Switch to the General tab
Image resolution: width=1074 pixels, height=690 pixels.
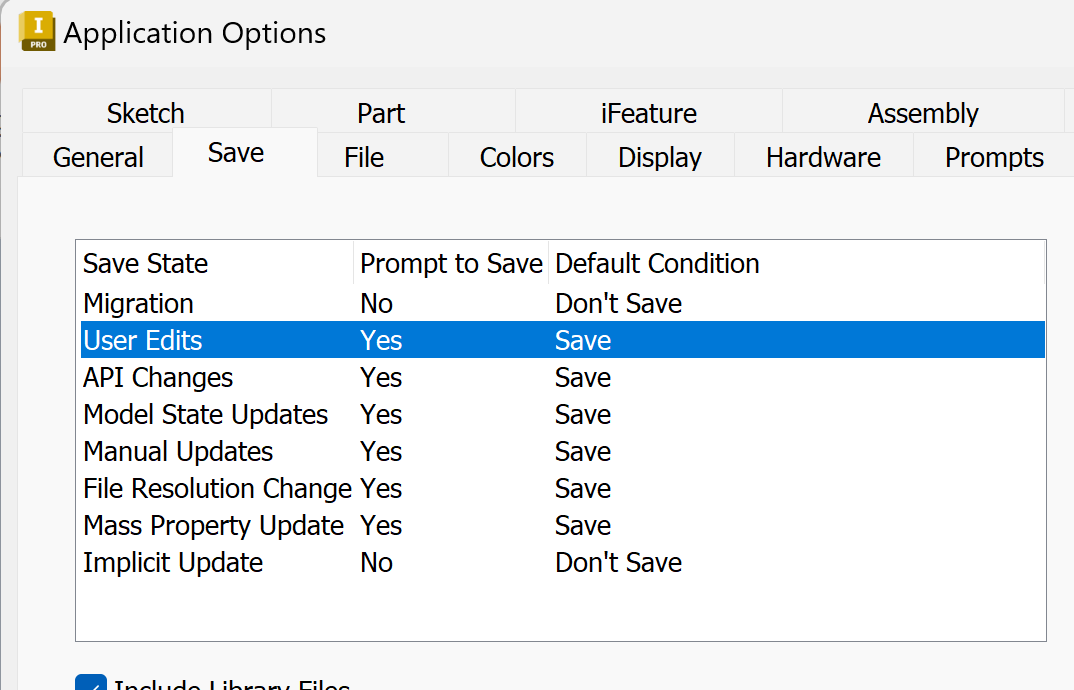97,156
